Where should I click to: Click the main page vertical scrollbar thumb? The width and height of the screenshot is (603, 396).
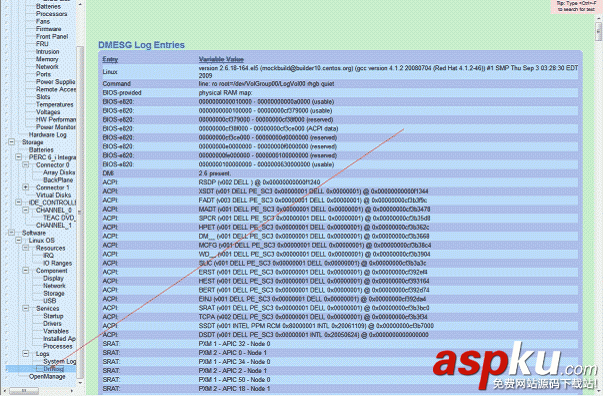point(598,31)
